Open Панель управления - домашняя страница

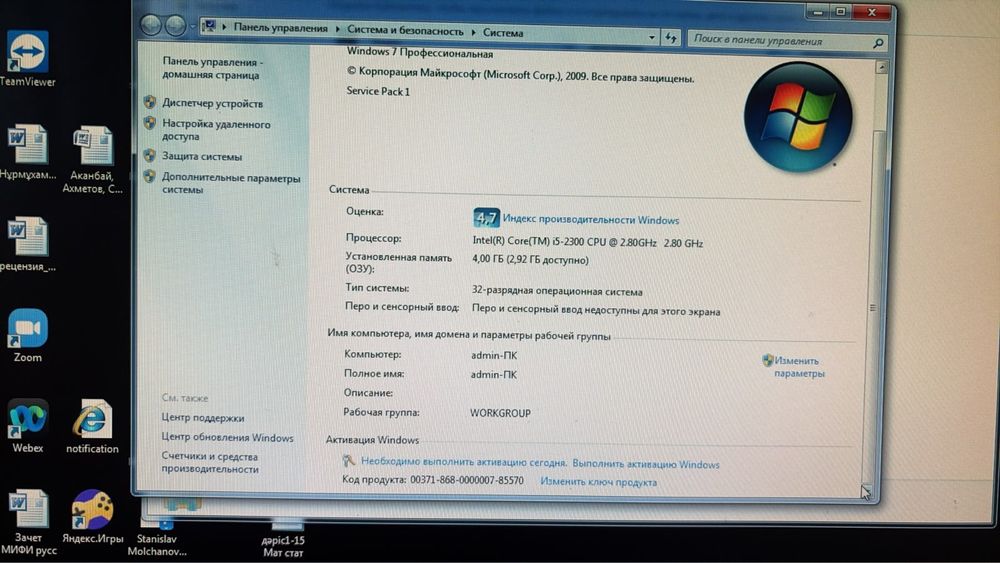point(212,68)
